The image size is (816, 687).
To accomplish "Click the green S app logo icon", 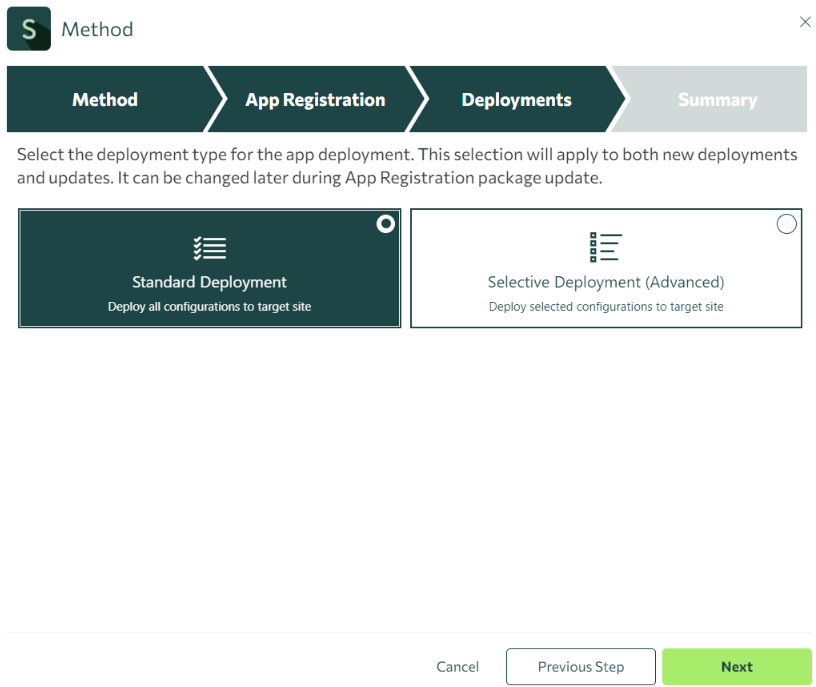I will pyautogui.click(x=29, y=29).
